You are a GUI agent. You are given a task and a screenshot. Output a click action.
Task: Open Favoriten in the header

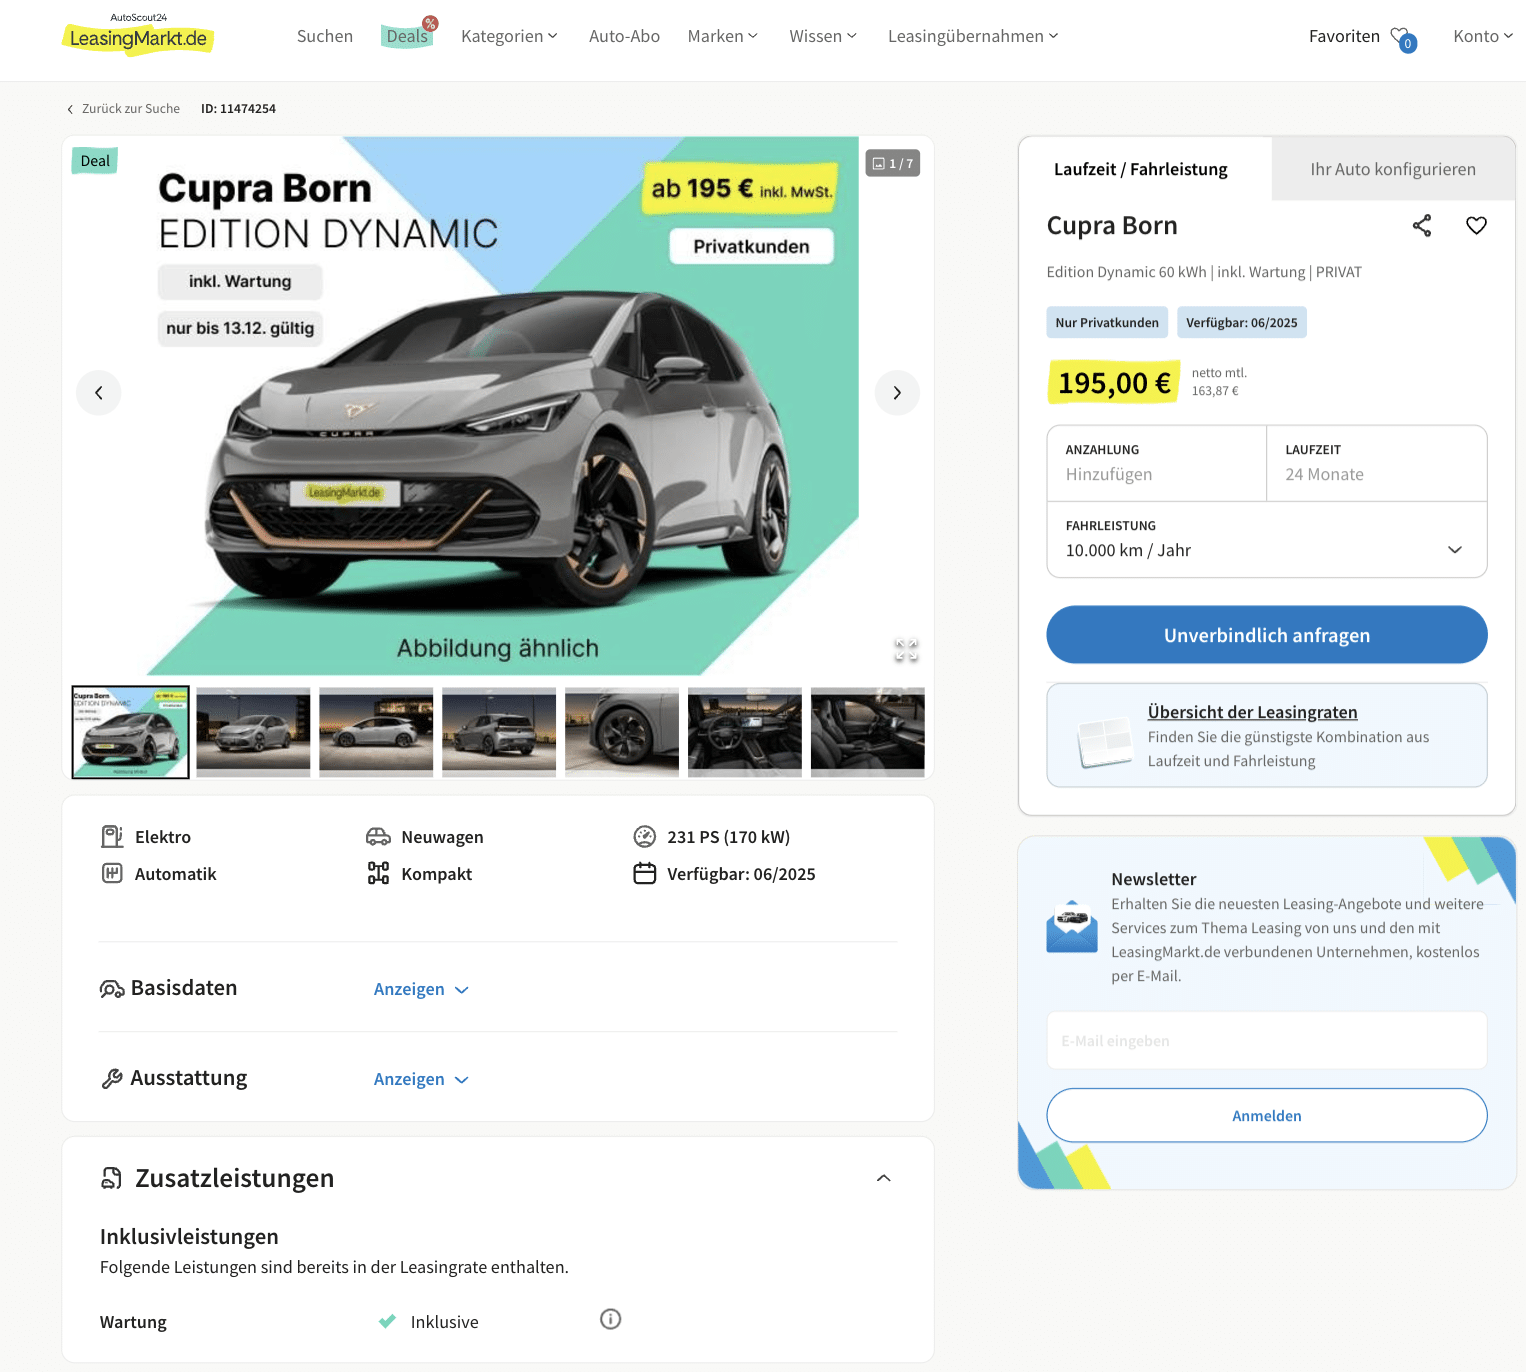(1344, 36)
